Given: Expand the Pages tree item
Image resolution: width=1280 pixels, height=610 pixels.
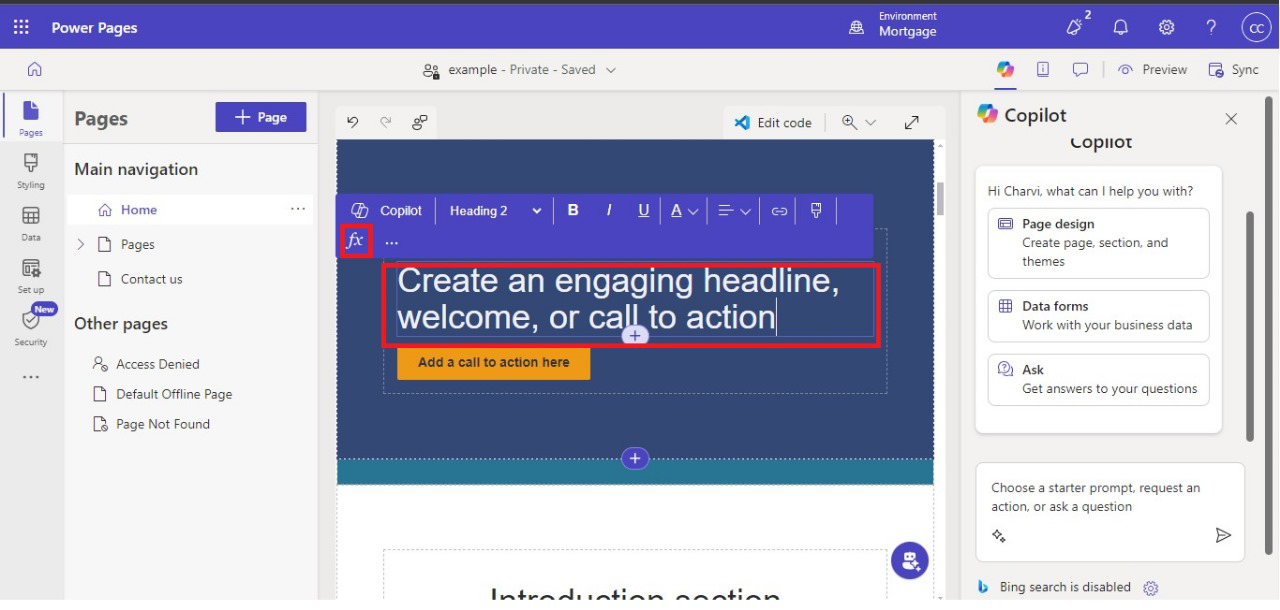Looking at the screenshot, I should [81, 244].
